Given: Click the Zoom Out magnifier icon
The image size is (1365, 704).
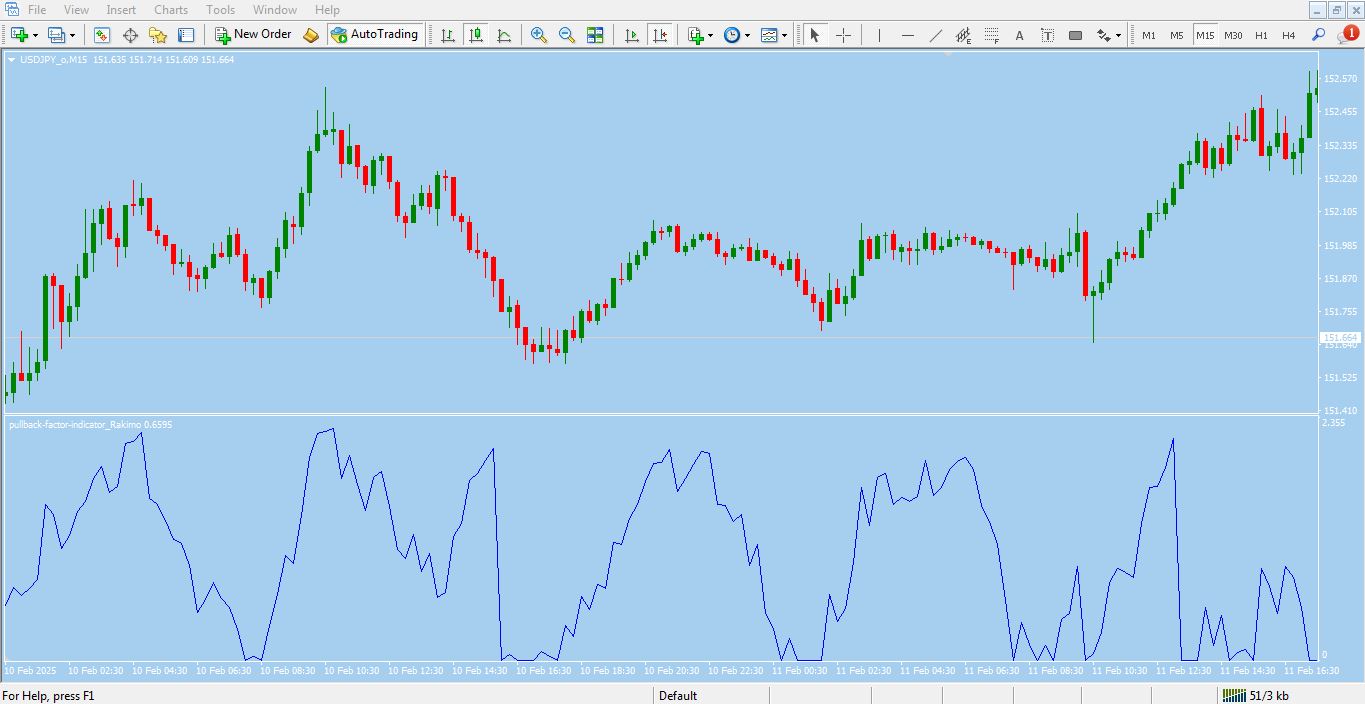Looking at the screenshot, I should 567,35.
